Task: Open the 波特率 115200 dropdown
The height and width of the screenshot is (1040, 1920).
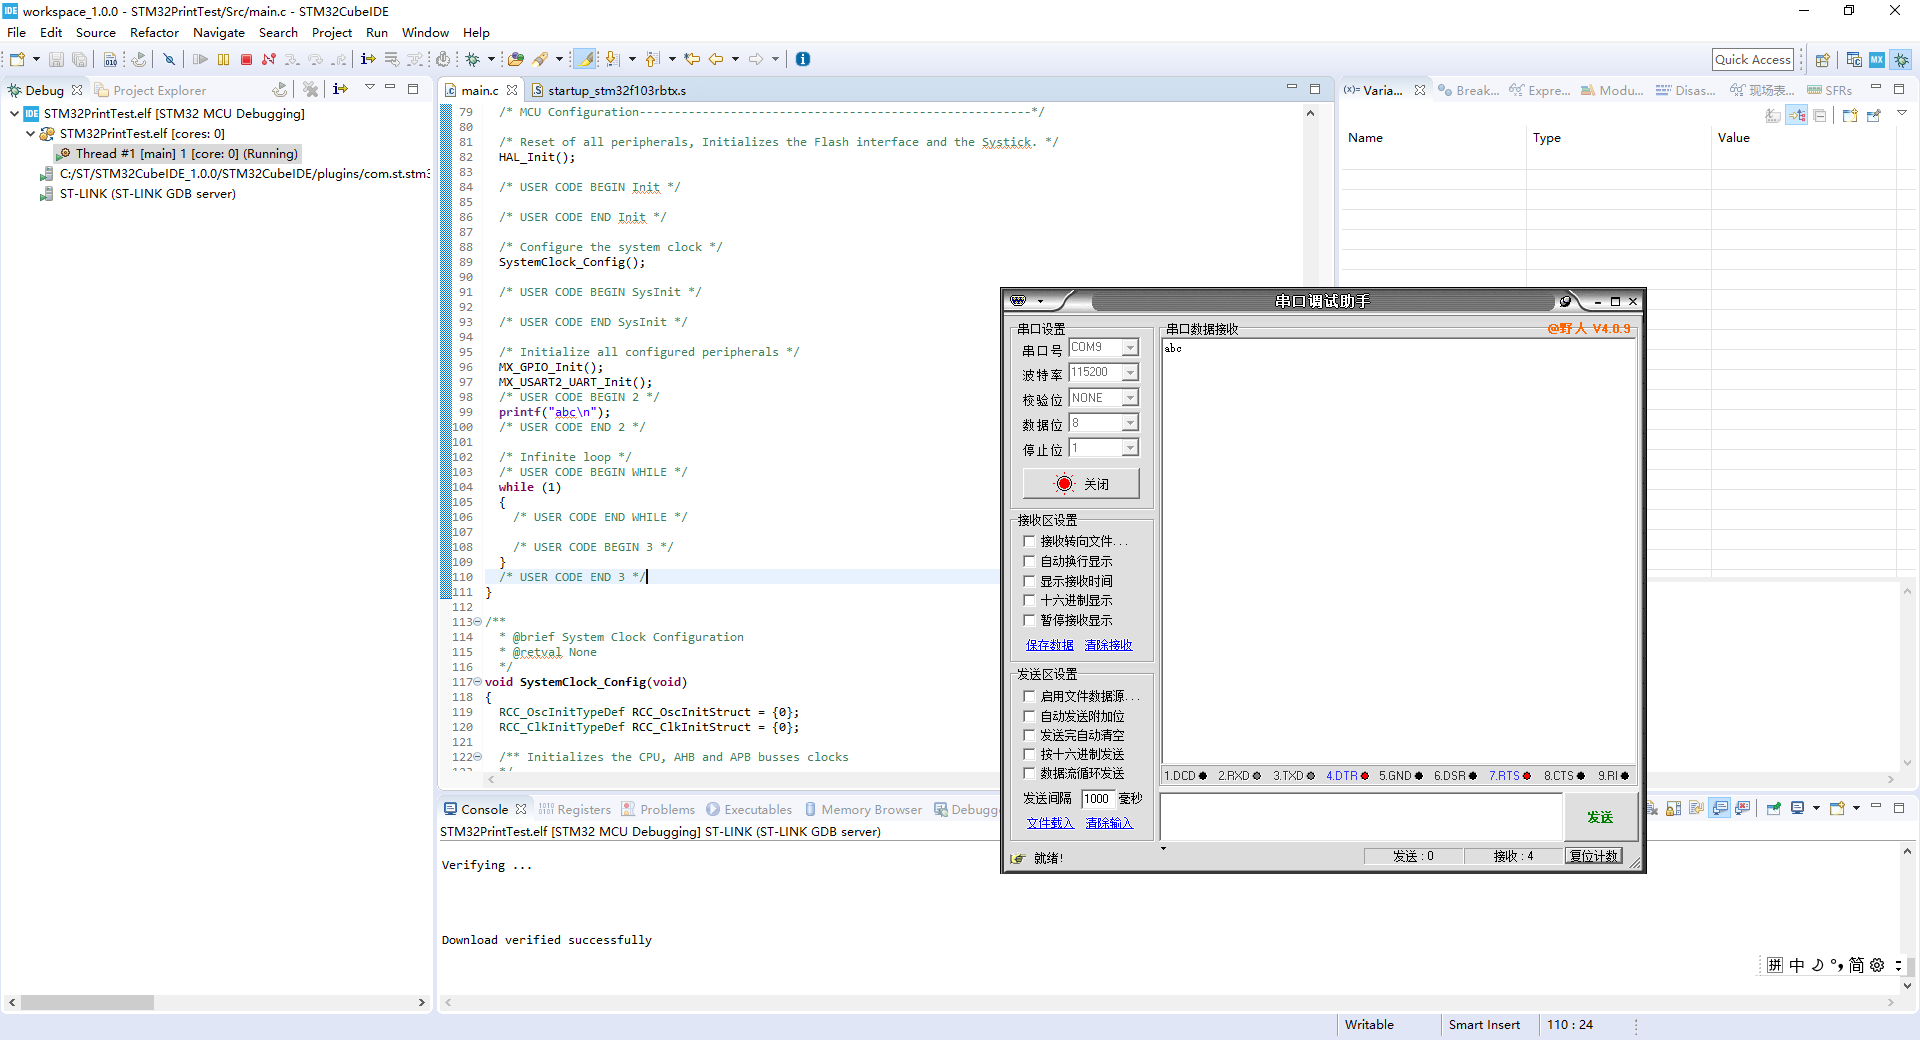Action: (1130, 373)
